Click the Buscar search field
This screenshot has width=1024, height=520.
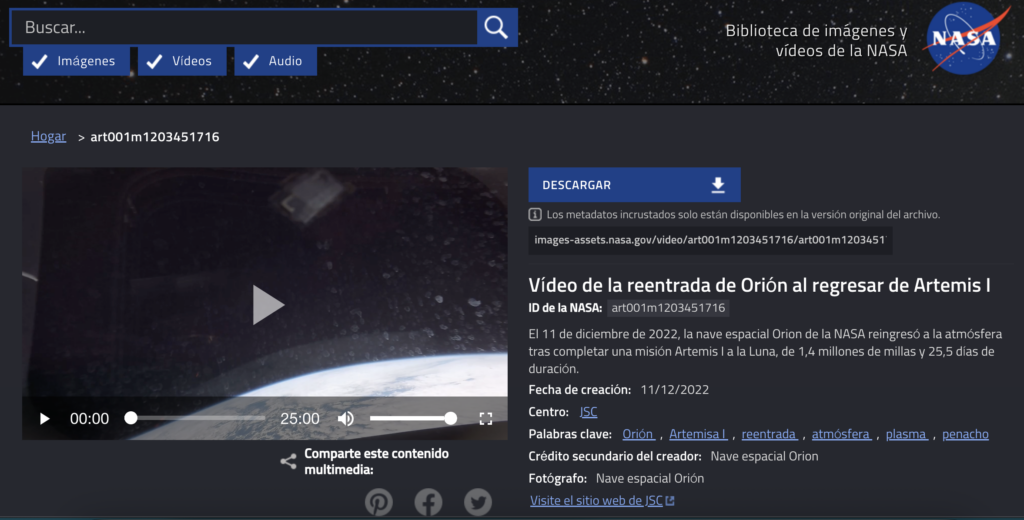pos(244,27)
